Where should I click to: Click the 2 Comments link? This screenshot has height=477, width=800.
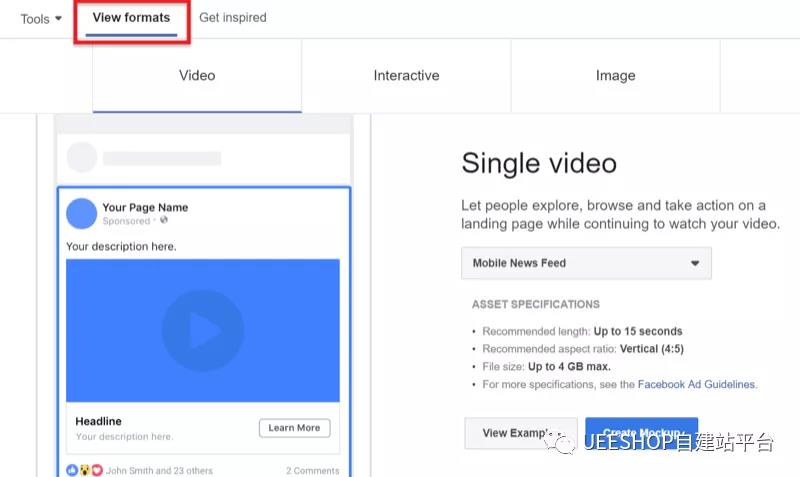point(312,470)
